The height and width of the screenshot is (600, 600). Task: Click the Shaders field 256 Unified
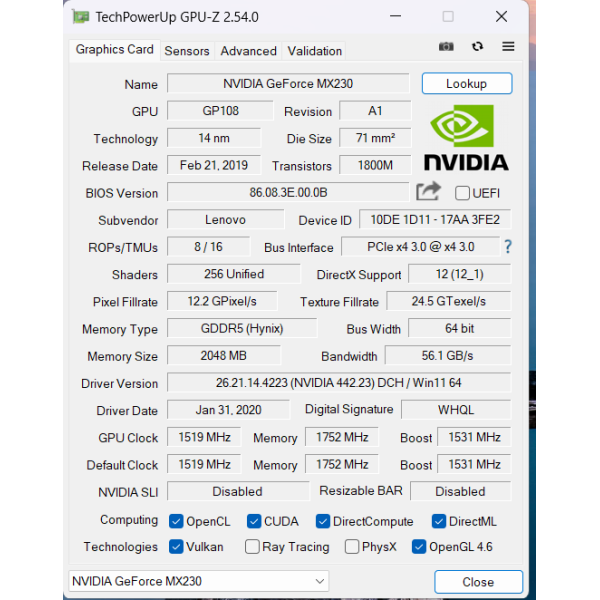pyautogui.click(x=234, y=274)
